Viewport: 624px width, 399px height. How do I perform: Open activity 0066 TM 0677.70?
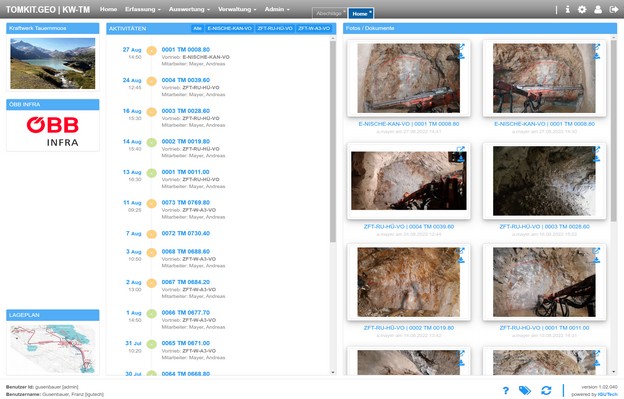(x=185, y=313)
